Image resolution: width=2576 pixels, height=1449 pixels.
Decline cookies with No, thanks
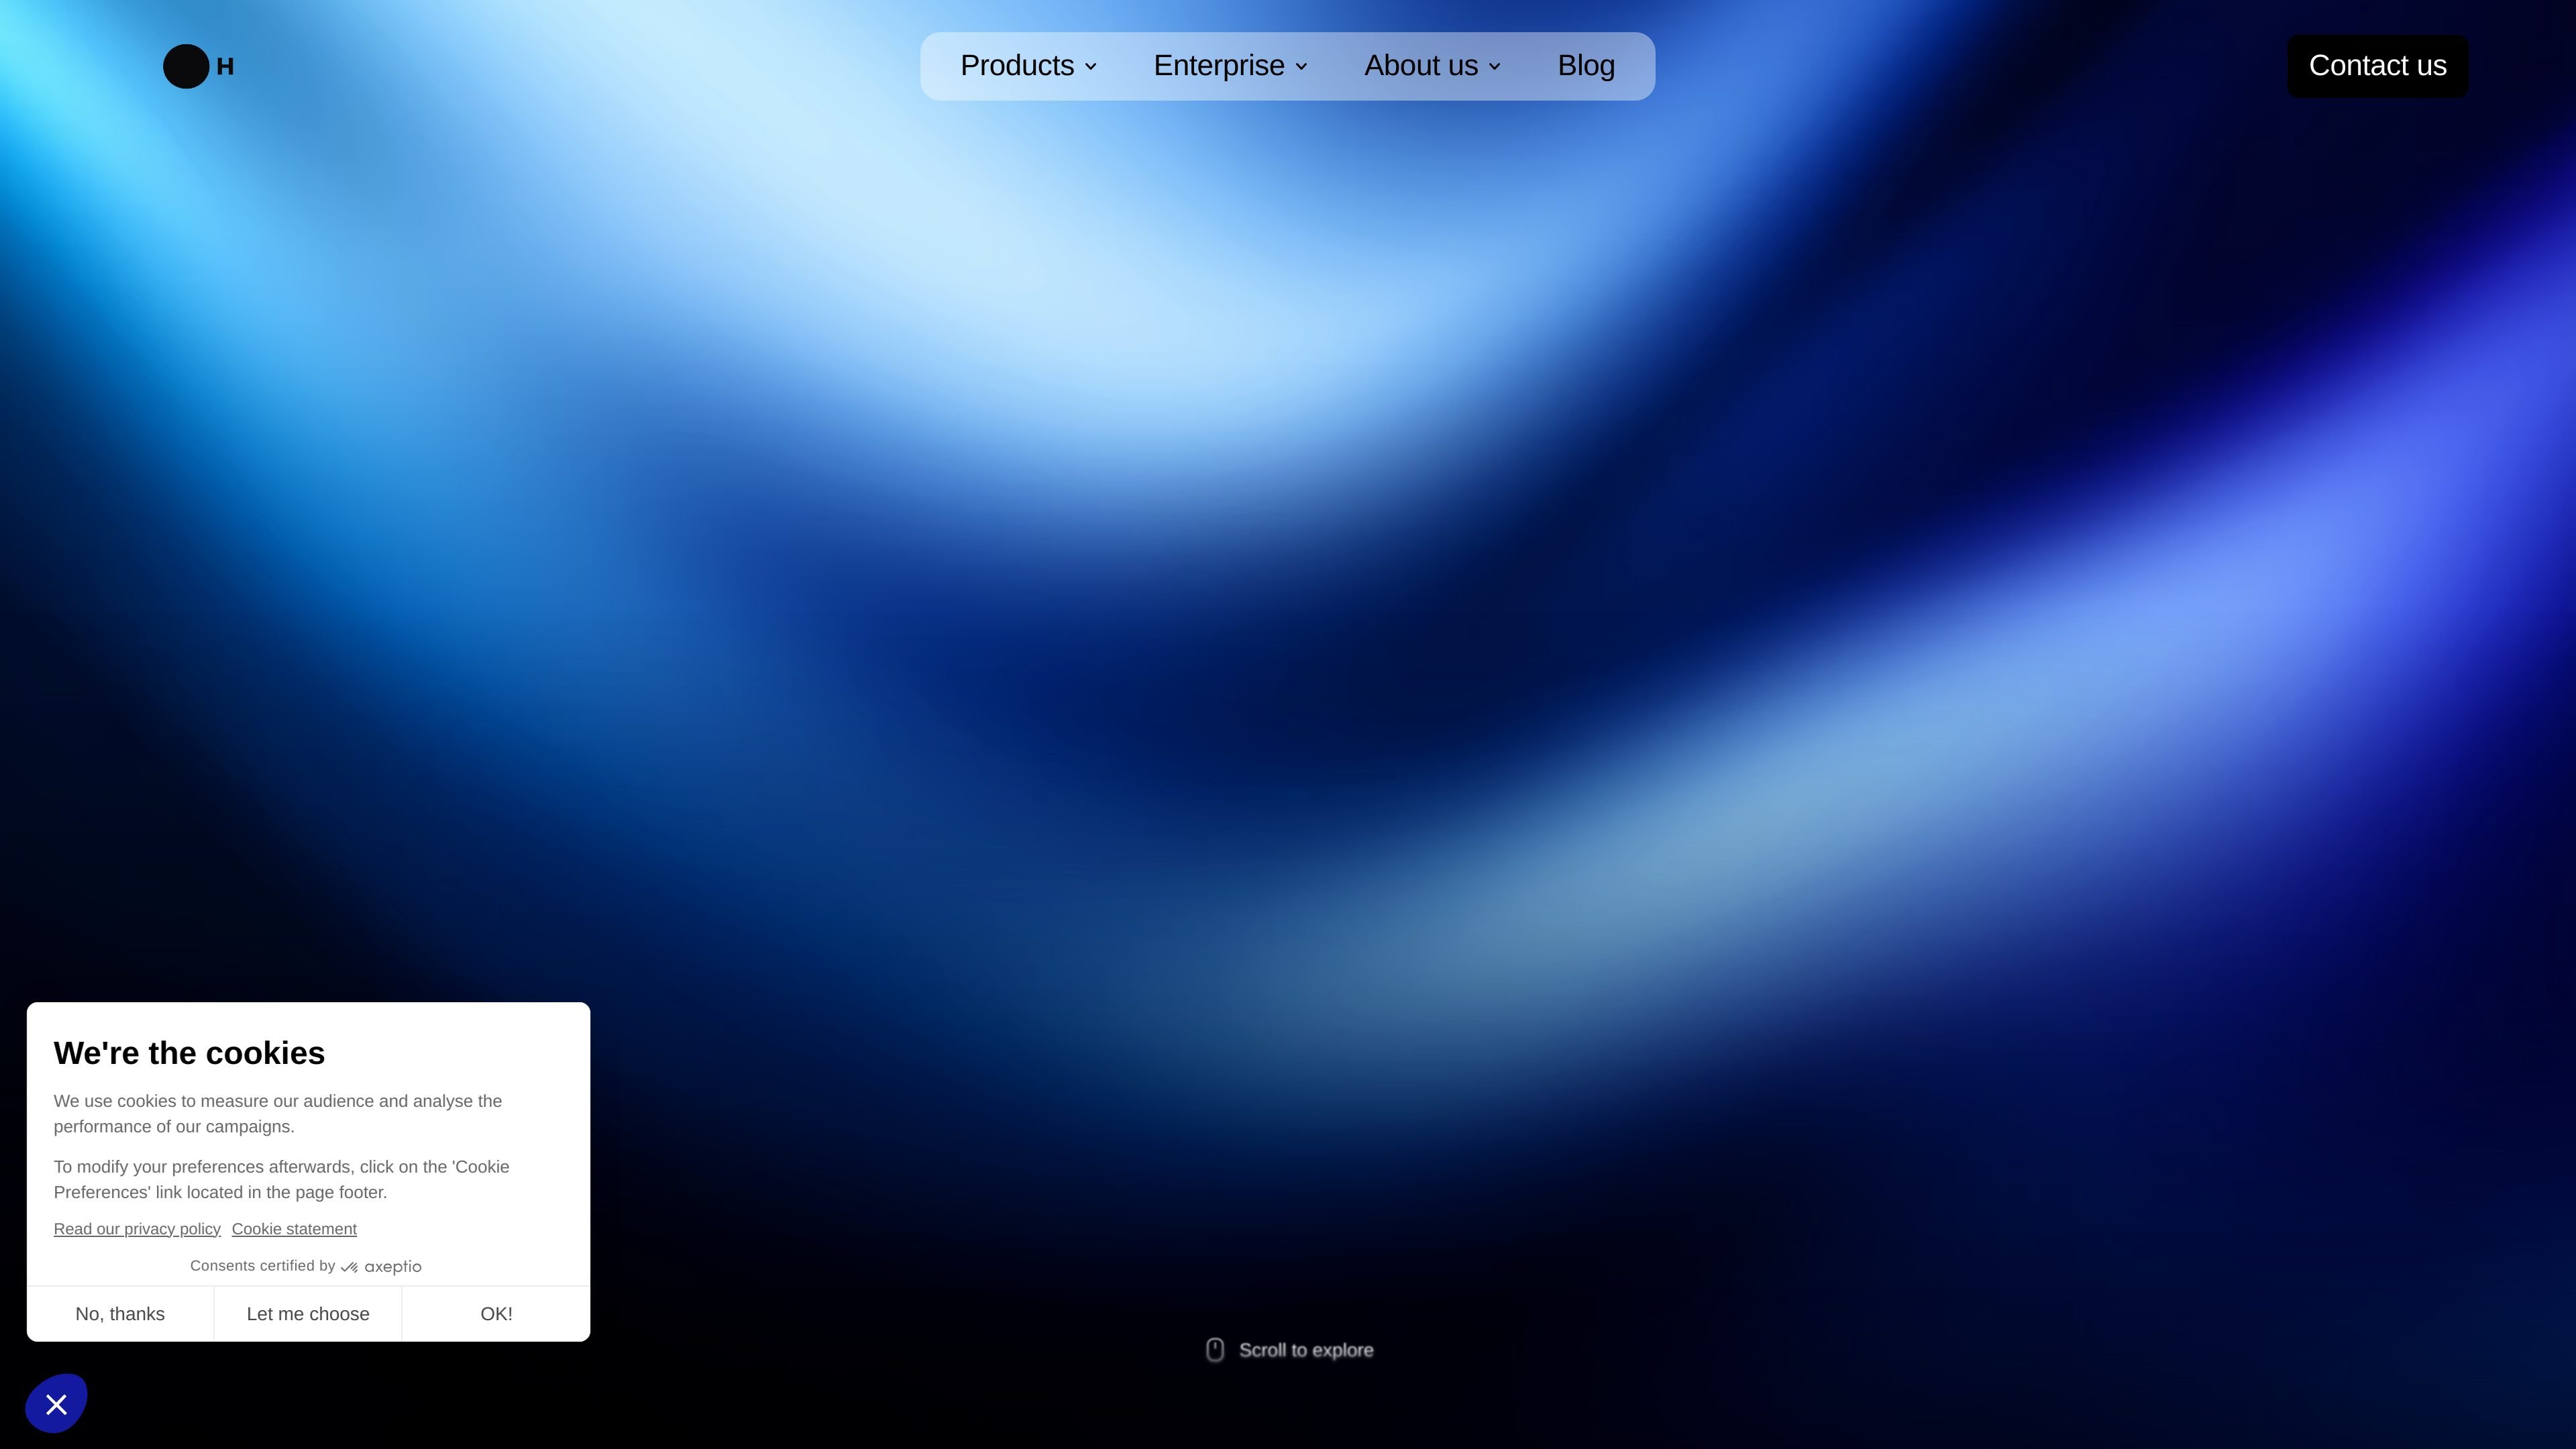pyautogui.click(x=120, y=1314)
